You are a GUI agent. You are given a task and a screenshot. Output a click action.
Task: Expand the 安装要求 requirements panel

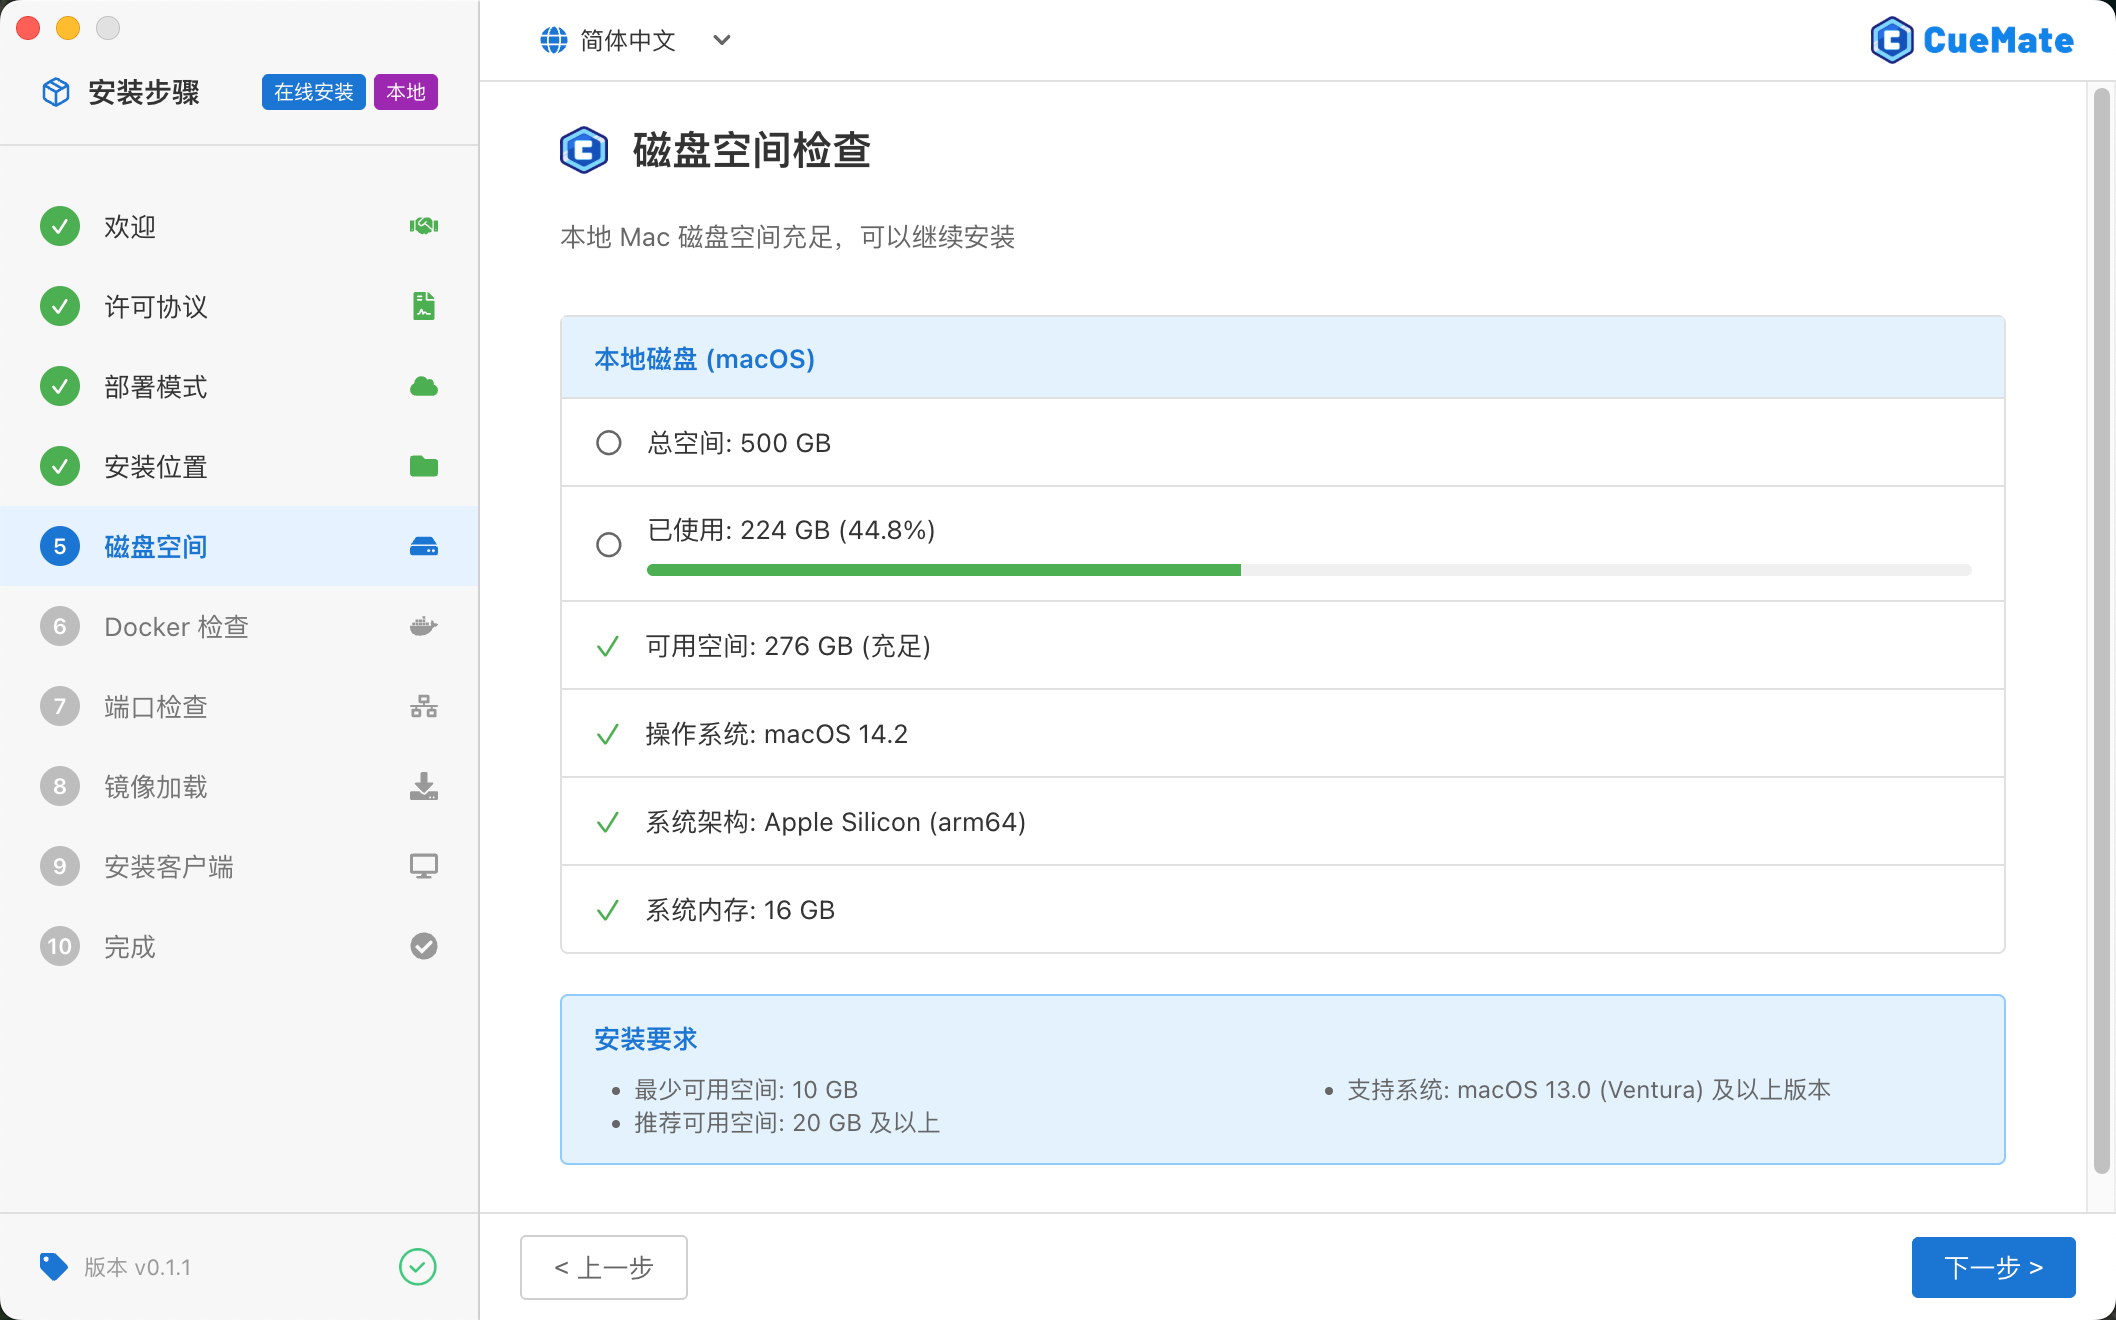point(645,1039)
